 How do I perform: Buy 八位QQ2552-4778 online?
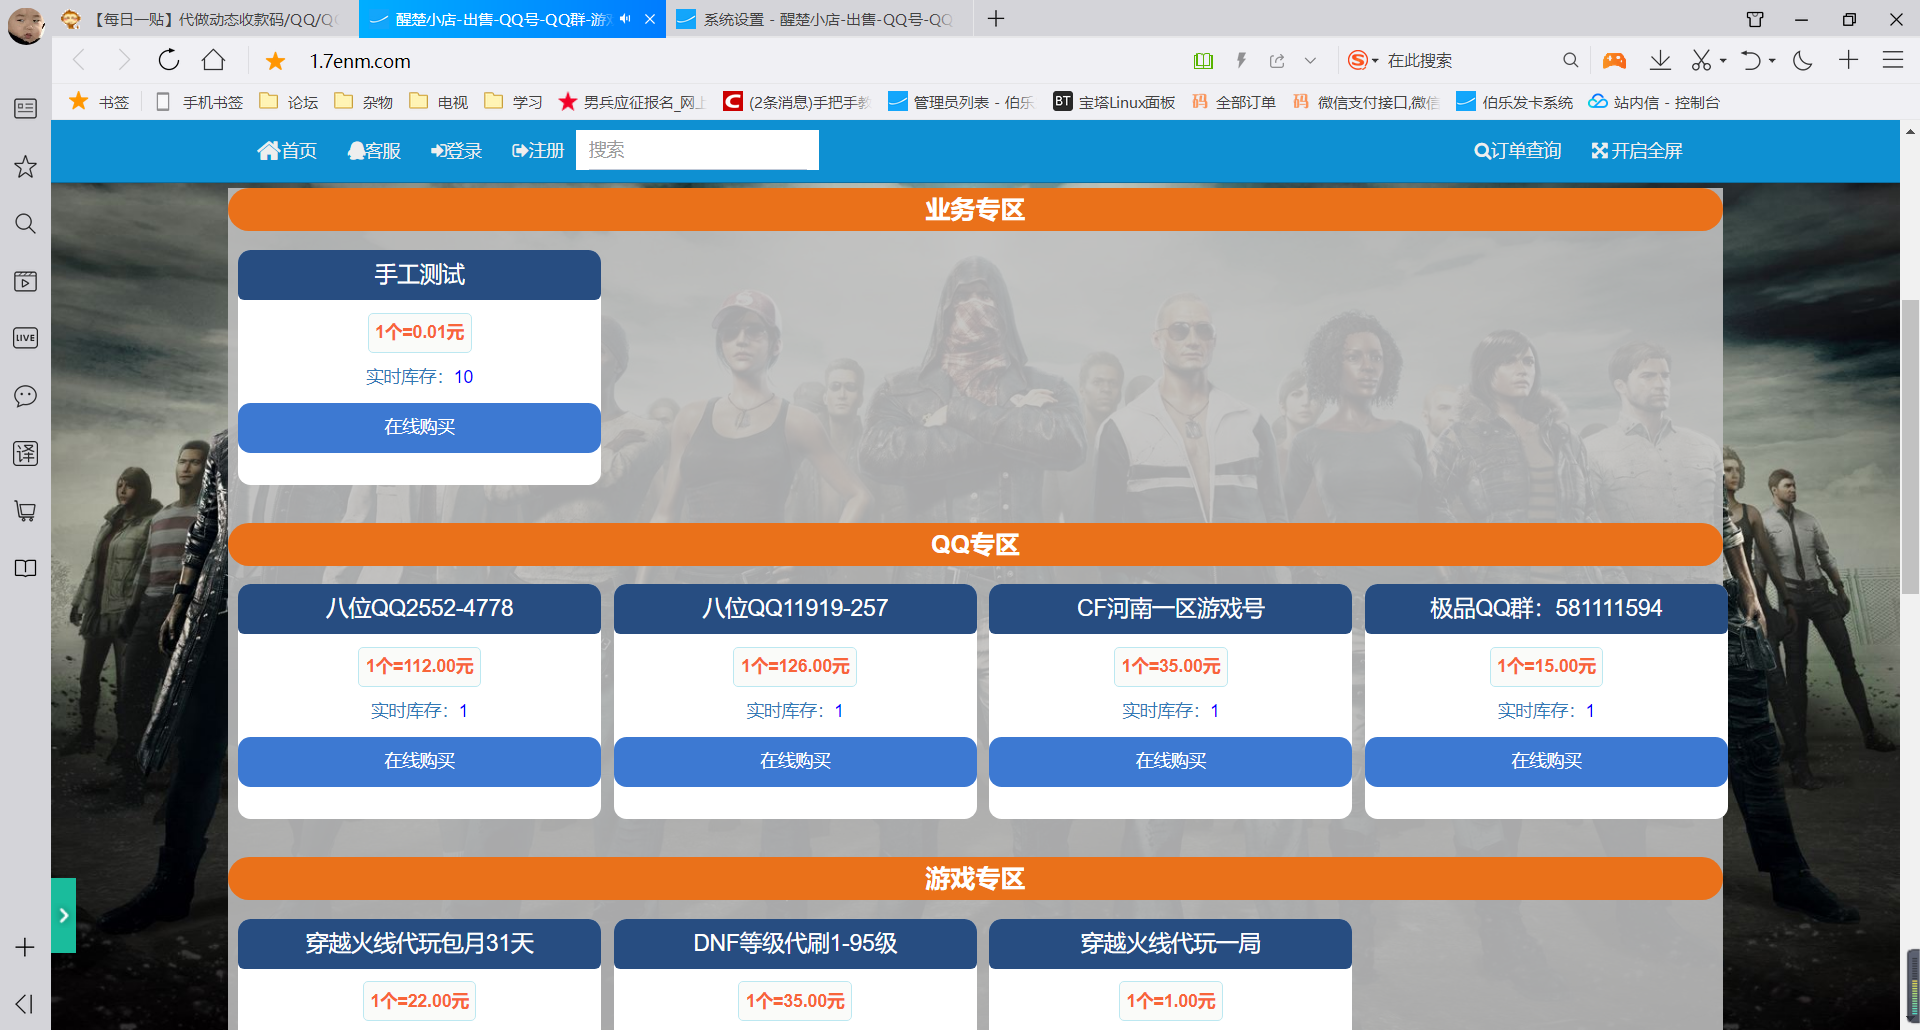pos(419,762)
